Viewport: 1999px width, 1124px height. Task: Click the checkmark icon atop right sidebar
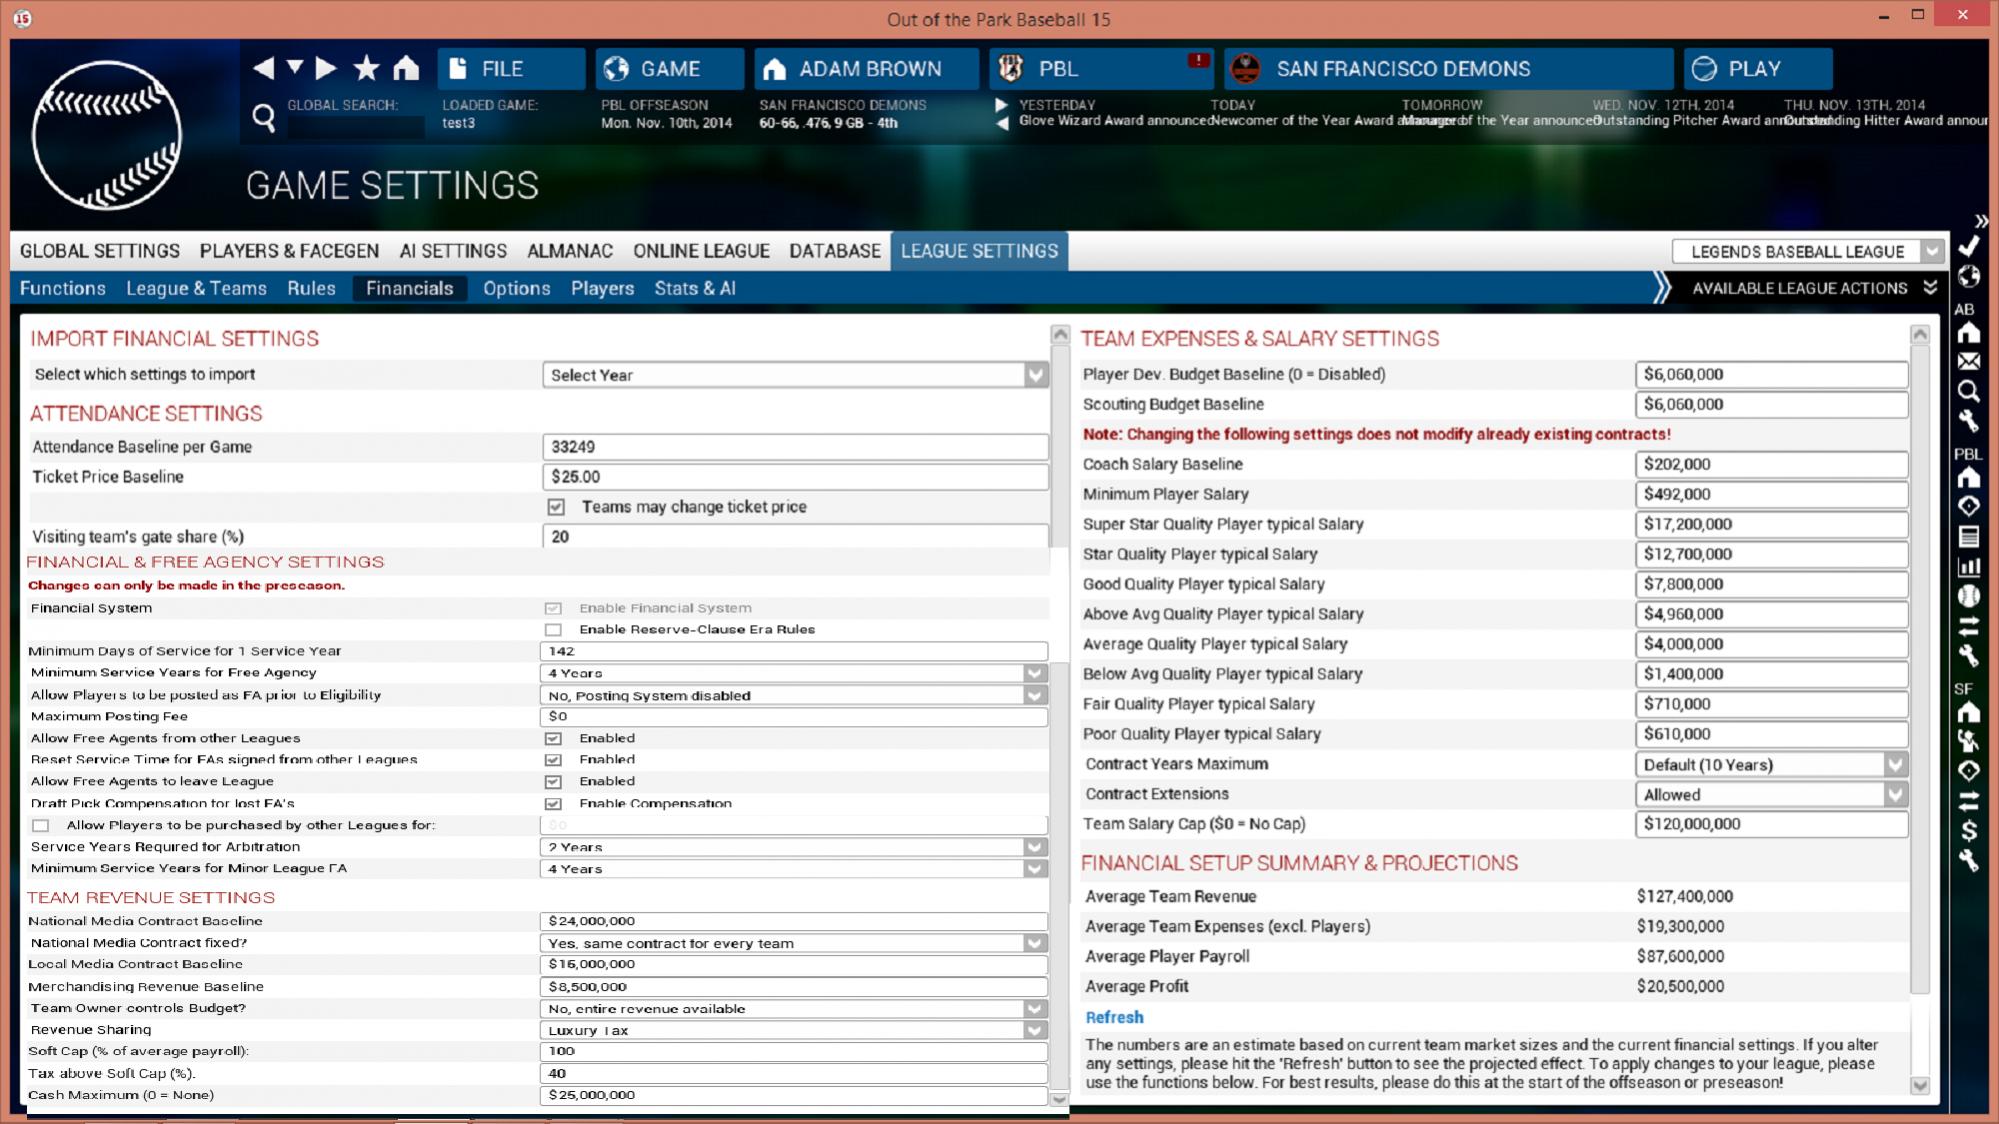pyautogui.click(x=1968, y=246)
